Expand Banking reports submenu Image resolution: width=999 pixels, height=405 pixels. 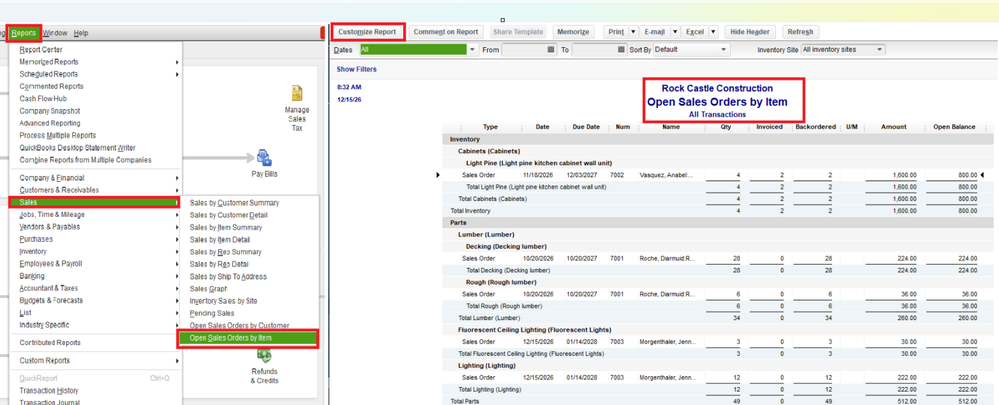[x=96, y=276]
